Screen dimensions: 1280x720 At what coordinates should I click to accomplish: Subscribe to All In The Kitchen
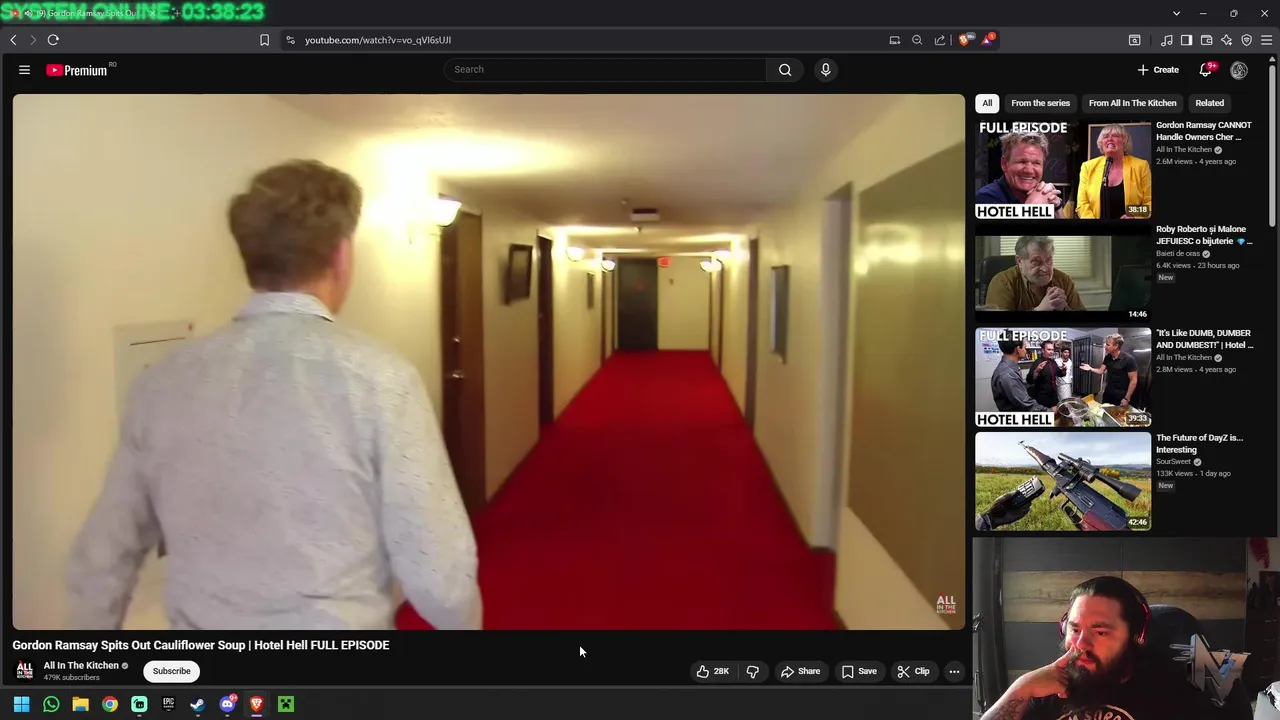coord(171,671)
